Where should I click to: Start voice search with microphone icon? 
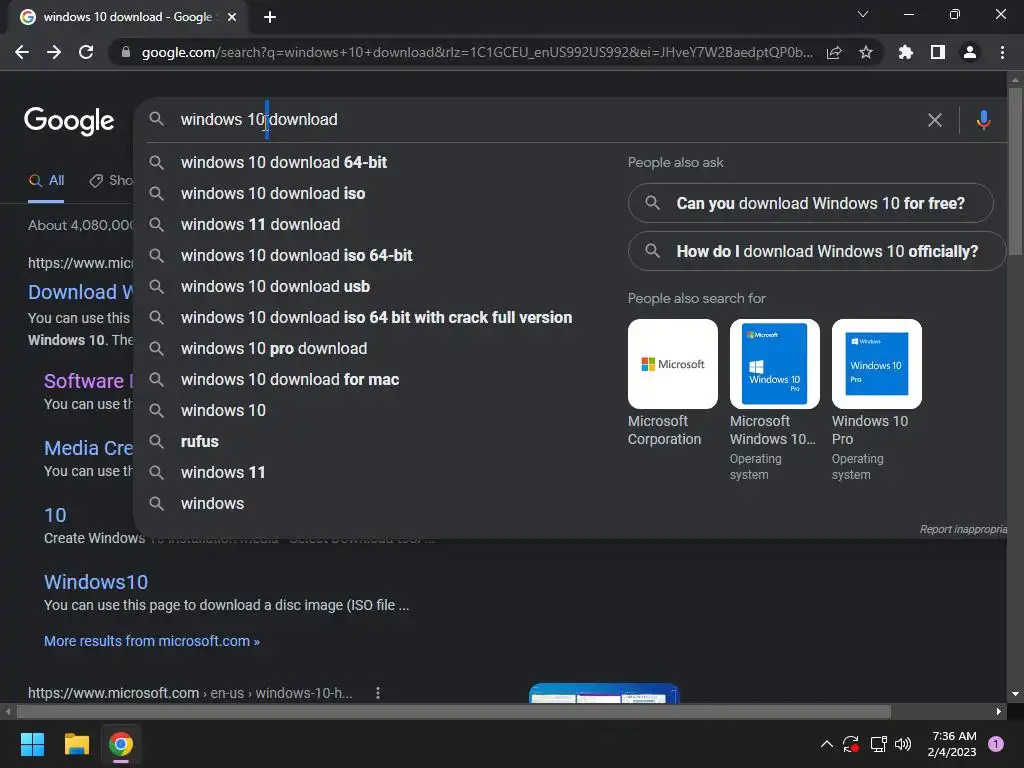(984, 120)
